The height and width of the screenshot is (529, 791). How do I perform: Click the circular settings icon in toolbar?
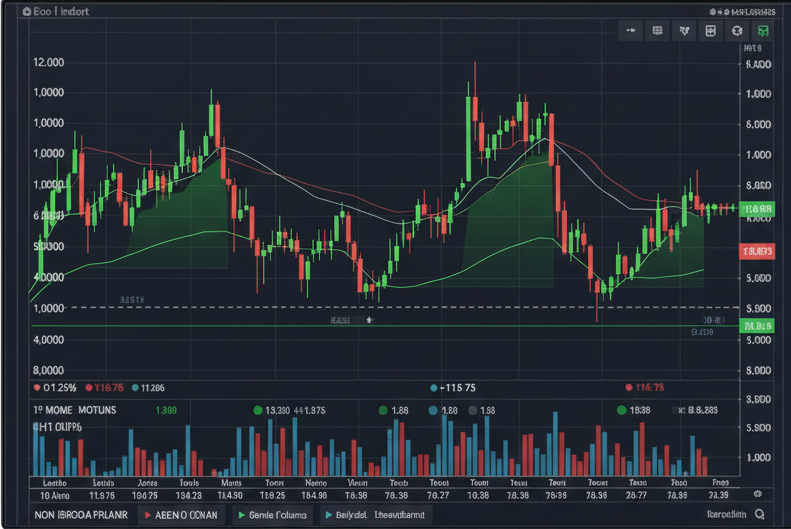click(x=737, y=31)
